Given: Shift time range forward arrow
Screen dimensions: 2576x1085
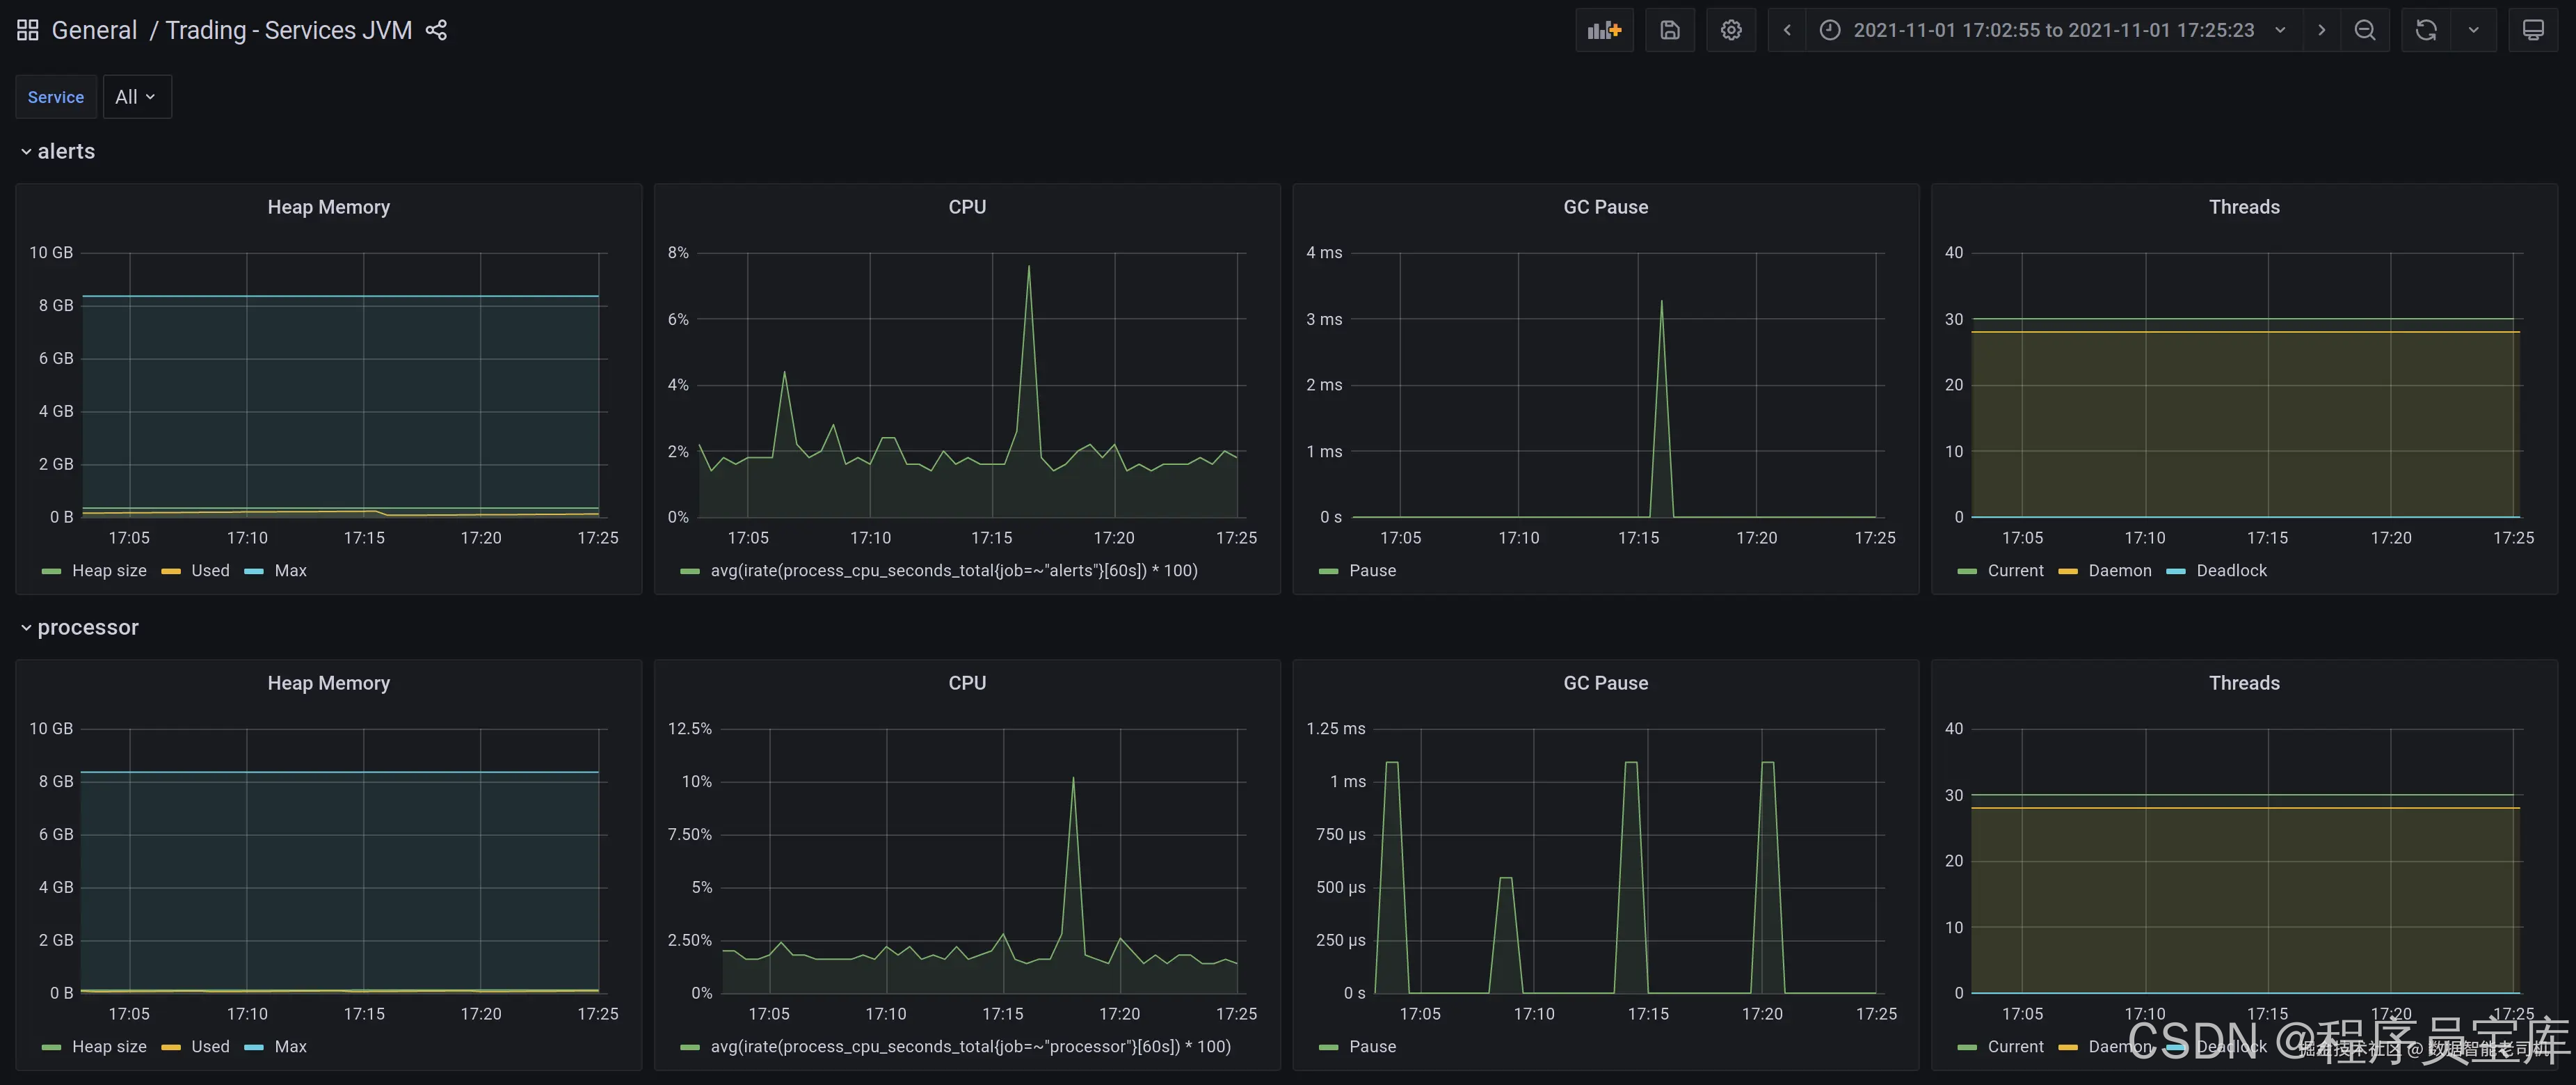Looking at the screenshot, I should tap(2321, 30).
